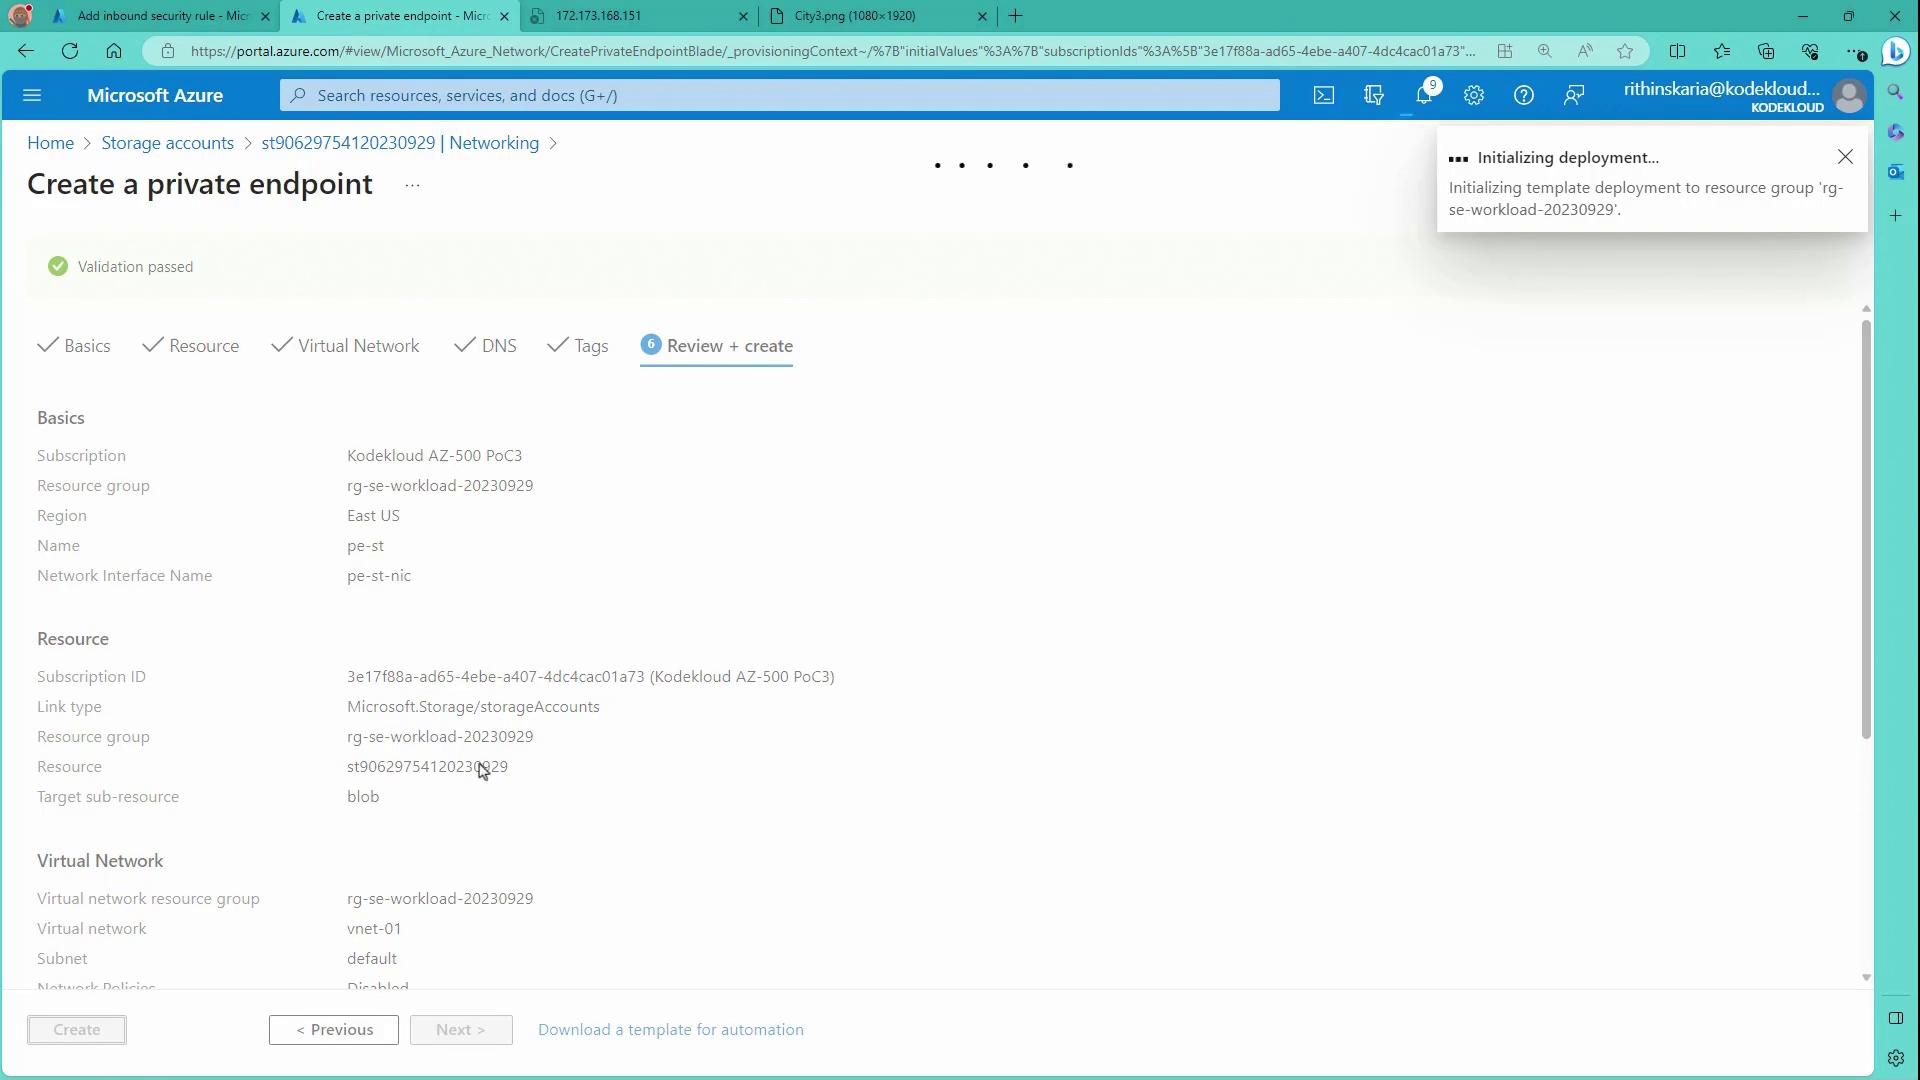Click Download a template for automation link
Image resolution: width=1920 pixels, height=1080 pixels.
(x=670, y=1030)
